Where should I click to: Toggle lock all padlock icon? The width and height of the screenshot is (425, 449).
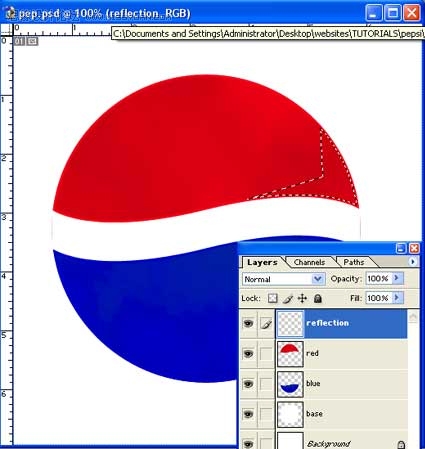point(318,298)
